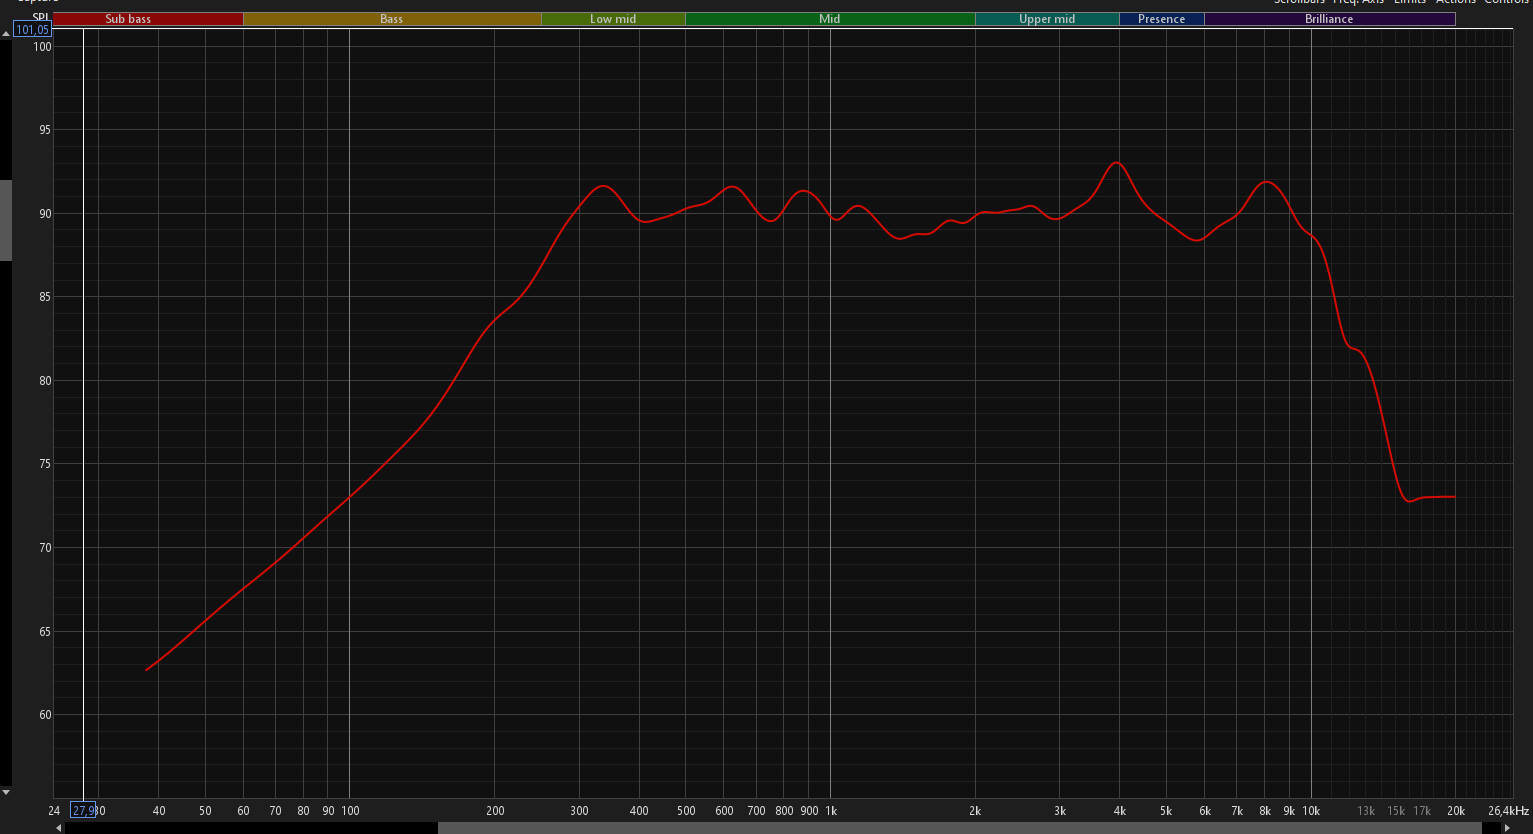Click the Sub bass band label
Image resolution: width=1533 pixels, height=834 pixels.
pyautogui.click(x=128, y=19)
